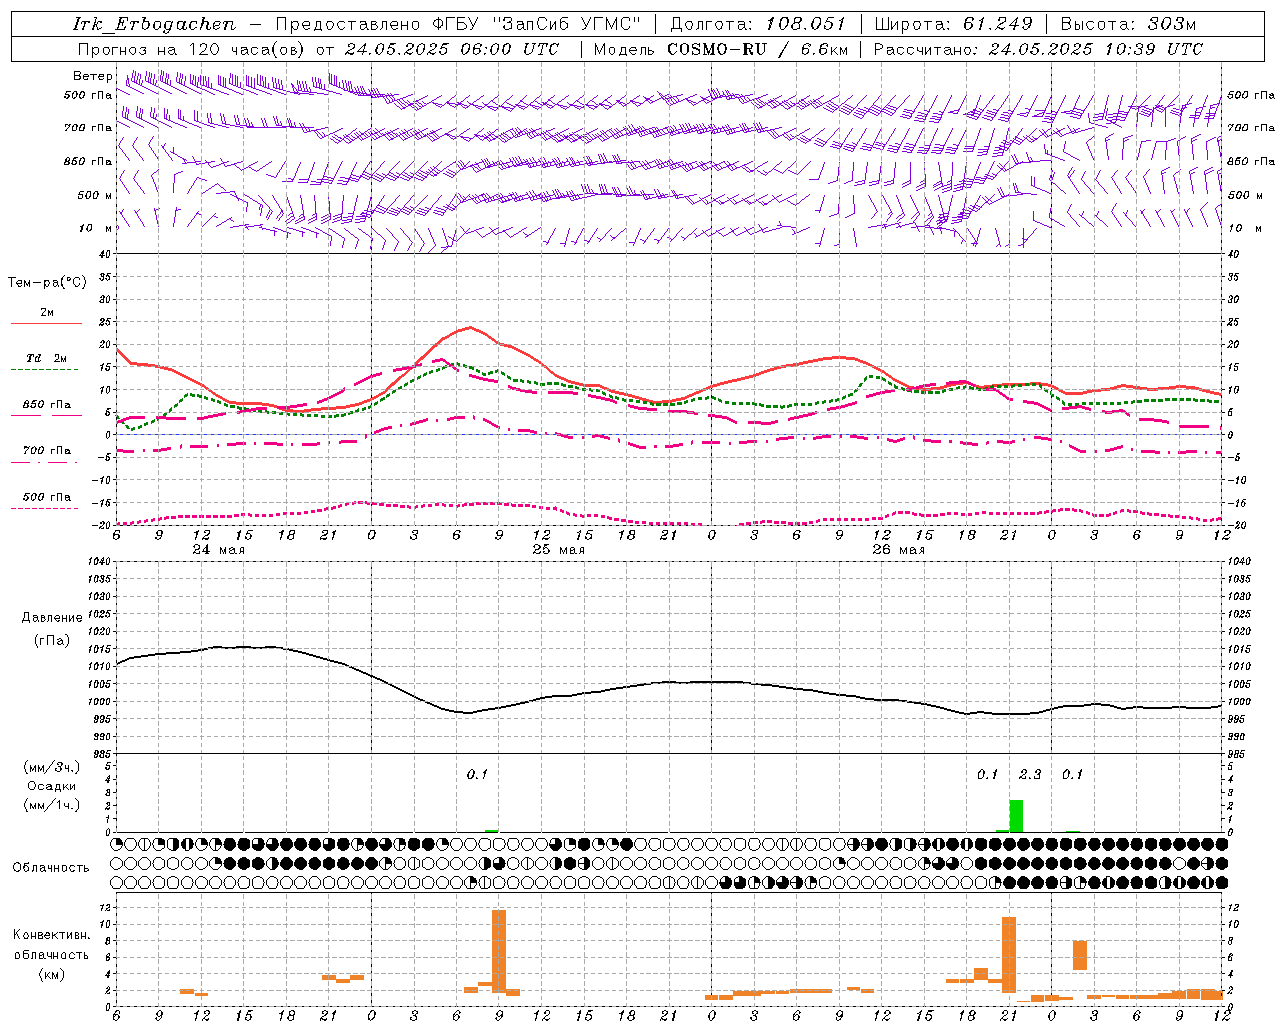
Task: Click the (мм/3ч.) precipitation unit label
Action: point(51,767)
